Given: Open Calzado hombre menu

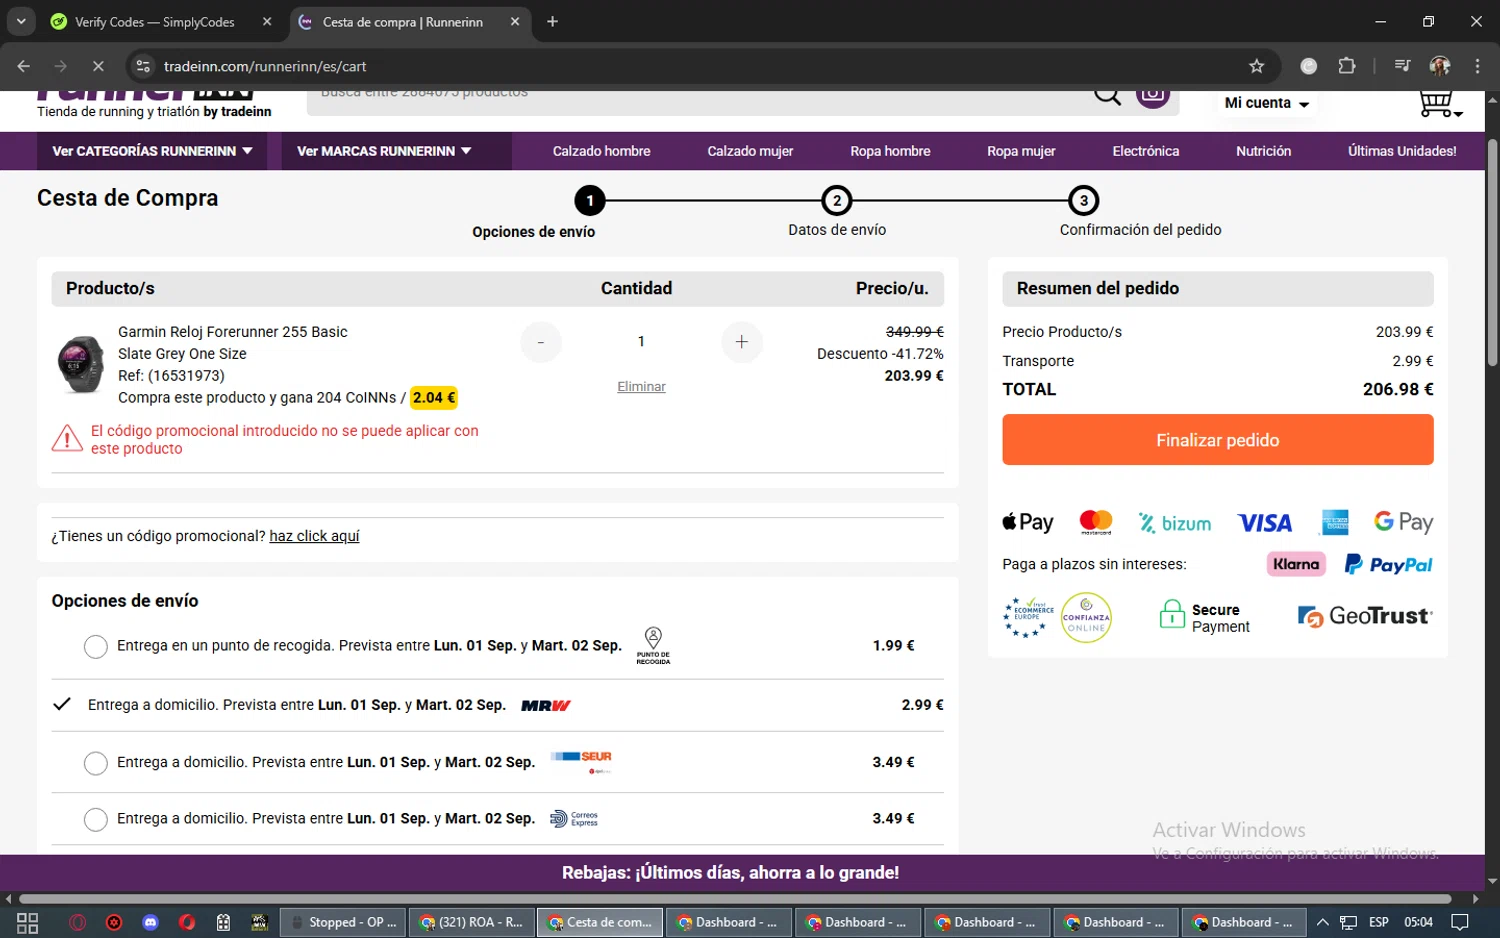Looking at the screenshot, I should pyautogui.click(x=601, y=151).
